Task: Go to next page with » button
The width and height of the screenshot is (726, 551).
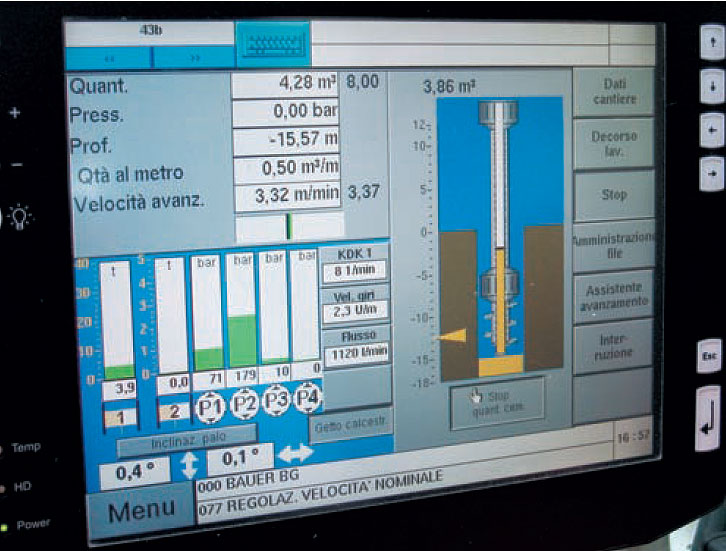Action: tap(193, 59)
